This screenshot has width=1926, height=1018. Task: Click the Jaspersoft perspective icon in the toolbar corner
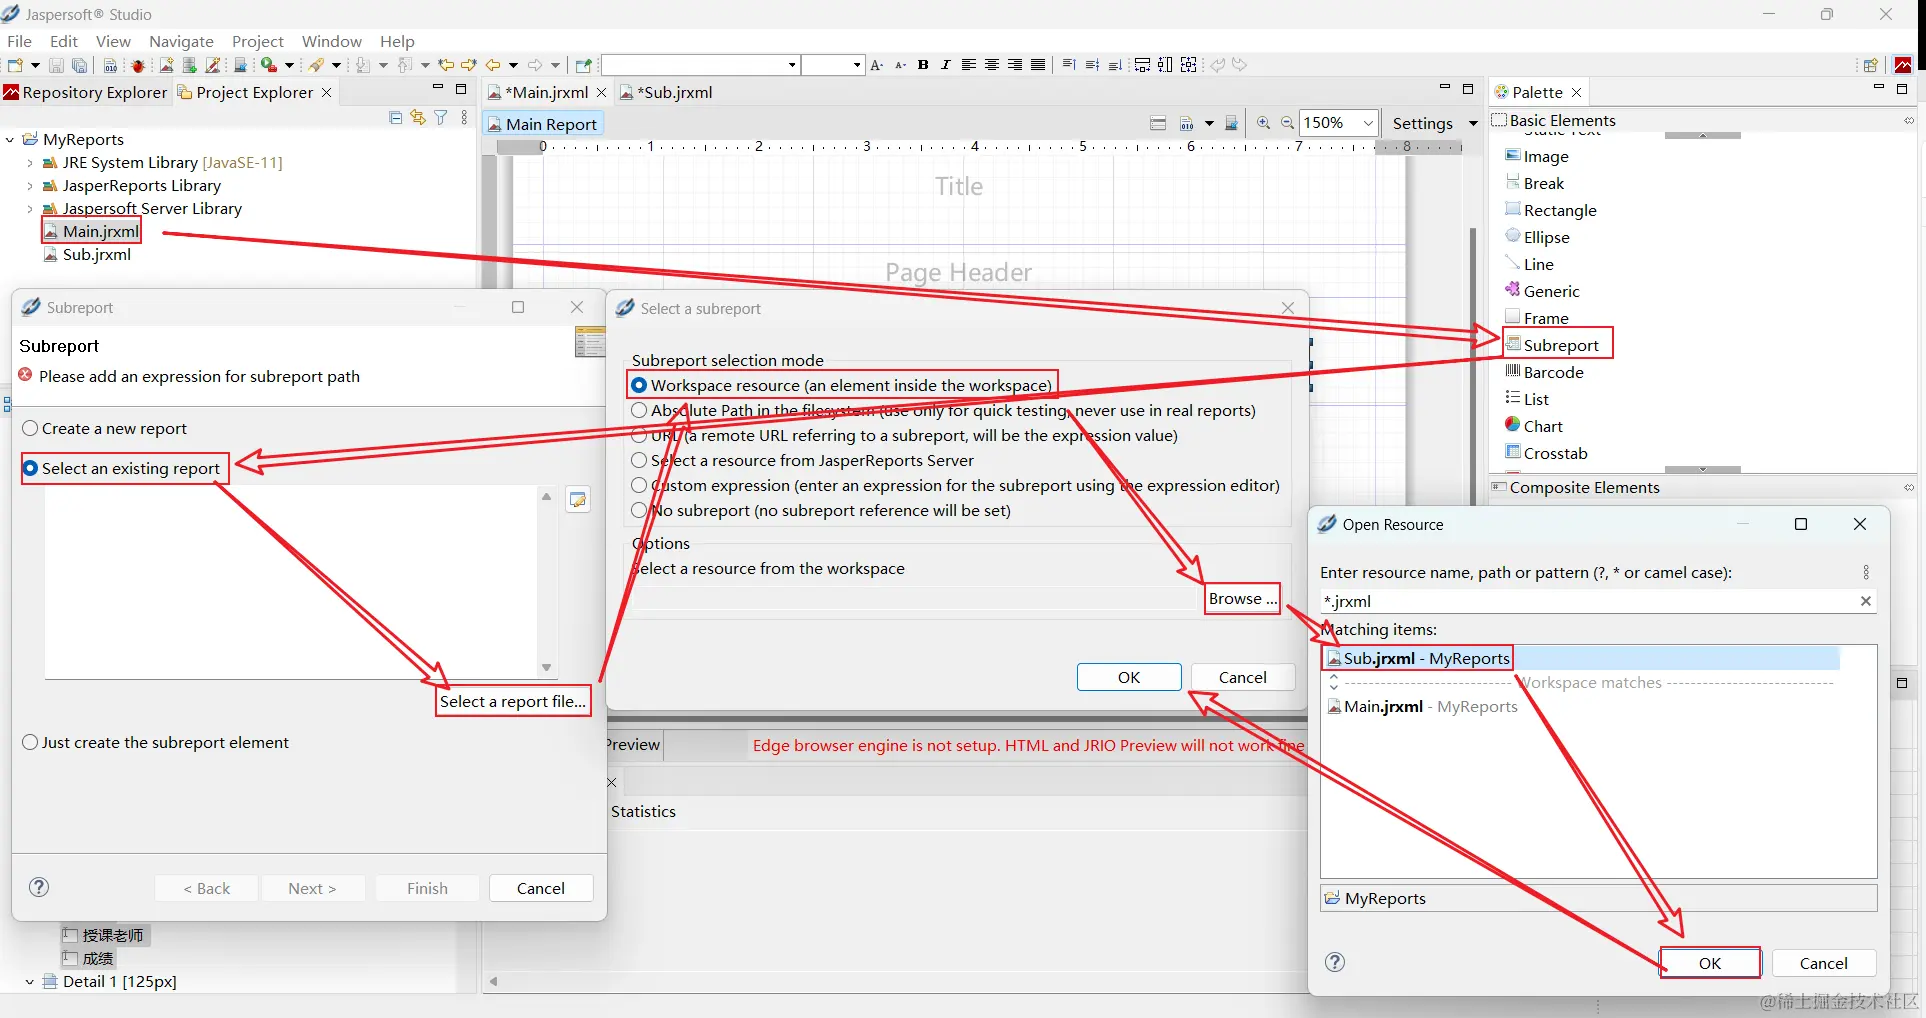[x=1903, y=65]
